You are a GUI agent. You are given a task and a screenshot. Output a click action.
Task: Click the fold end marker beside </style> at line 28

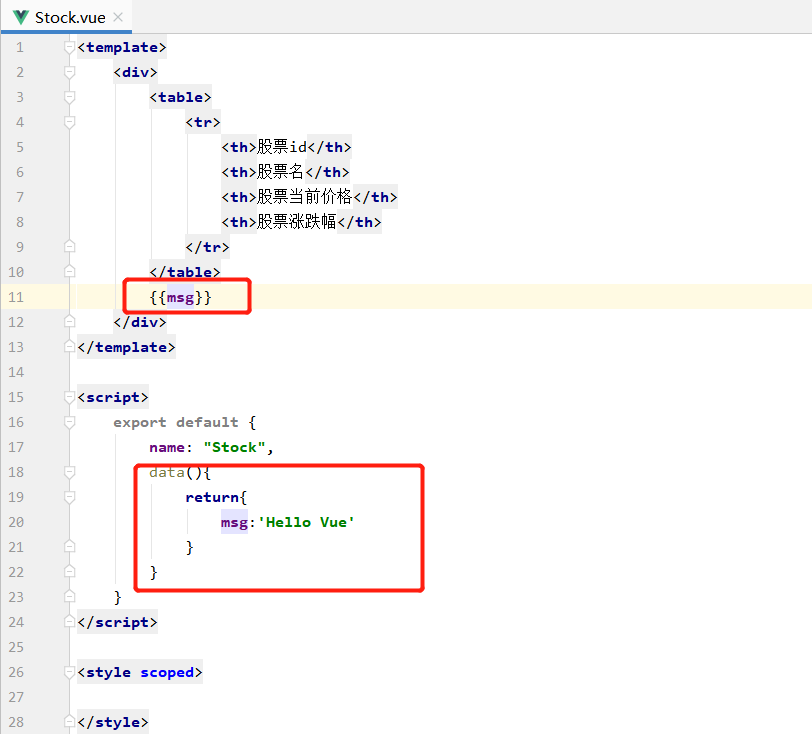click(x=69, y=722)
